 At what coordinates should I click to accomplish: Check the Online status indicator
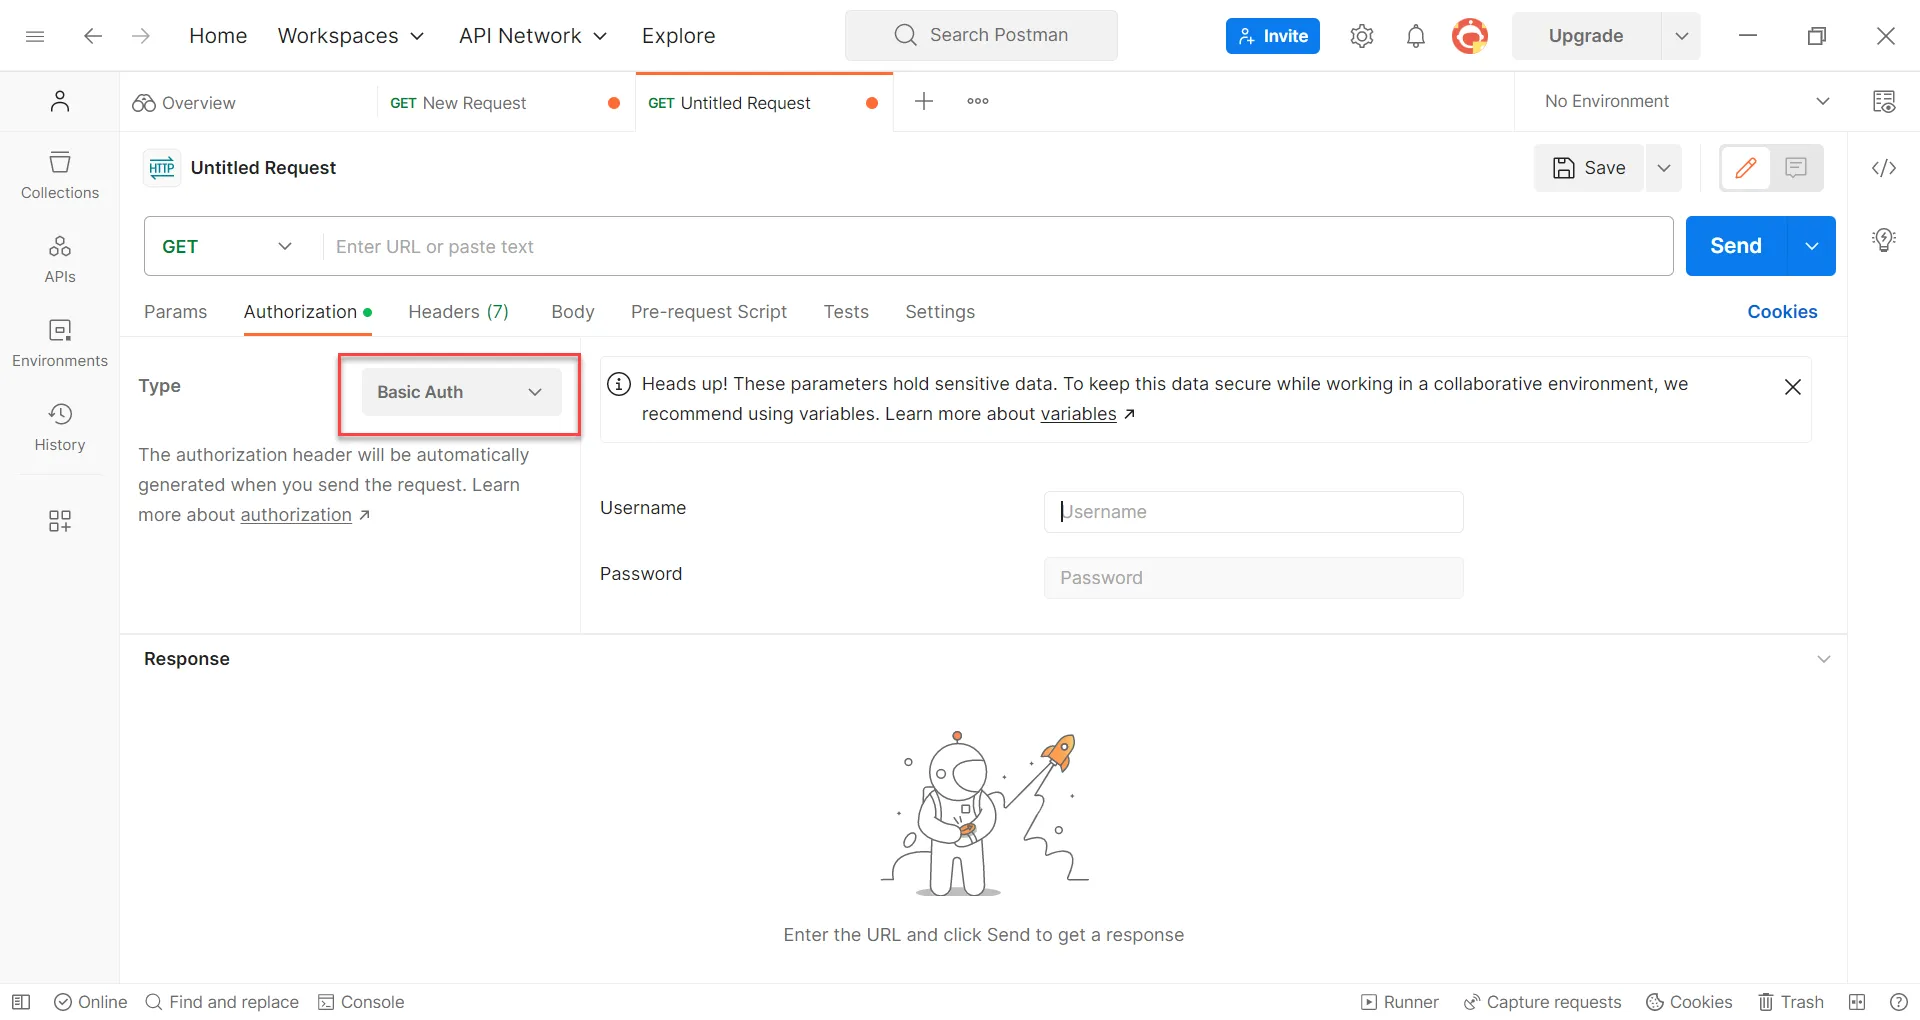tap(91, 1002)
